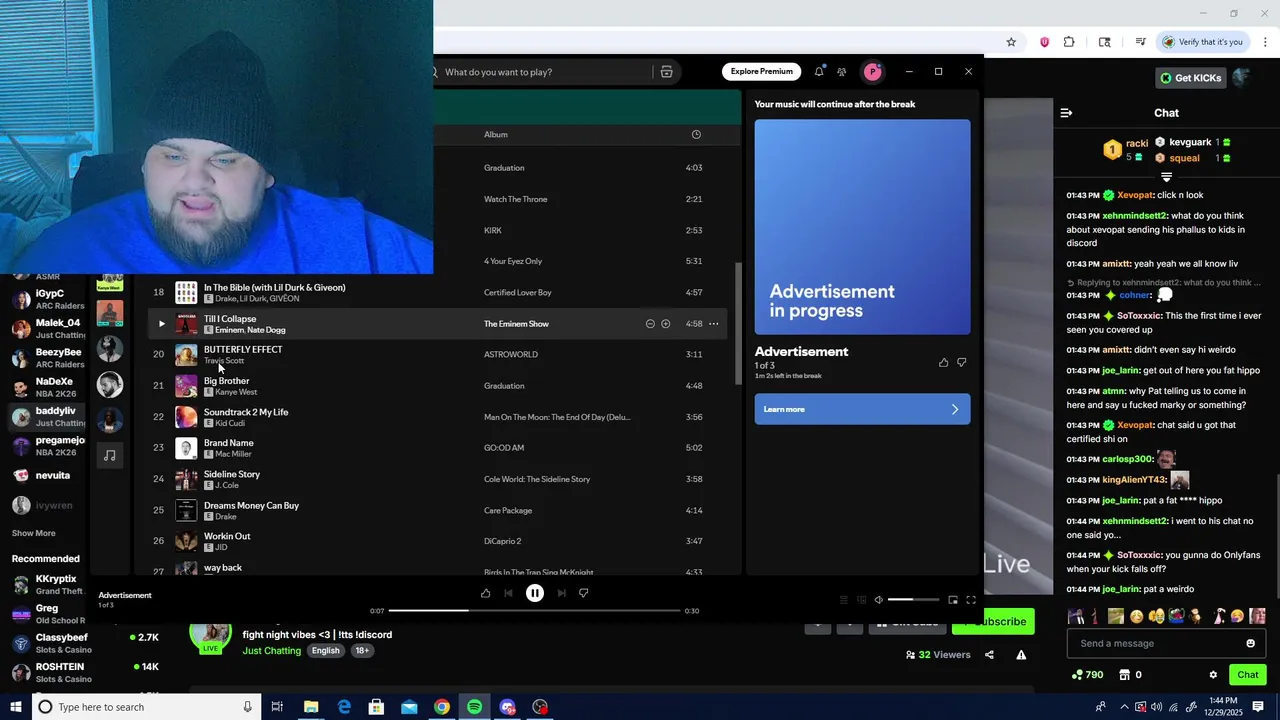This screenshot has height=720, width=1280.
Task: Open Kid Cudi artist link
Action: (230, 424)
